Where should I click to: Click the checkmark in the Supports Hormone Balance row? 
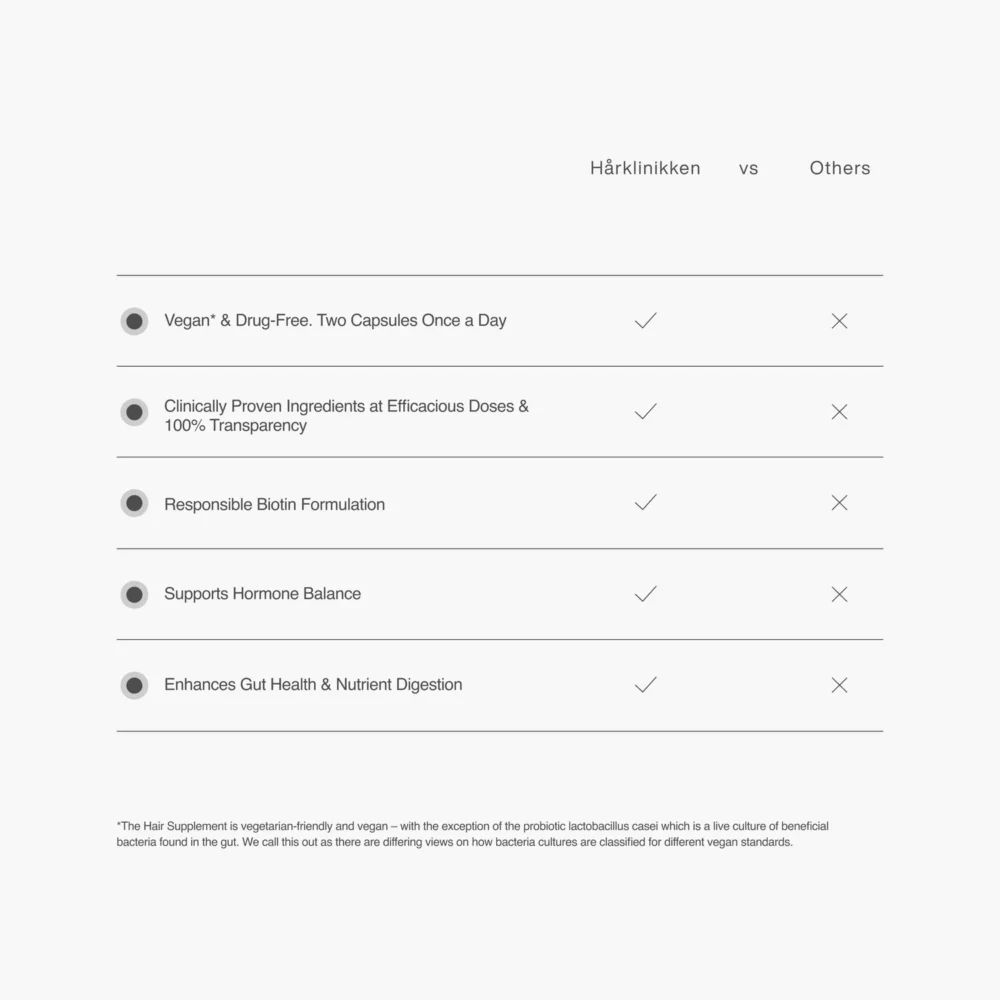[x=645, y=594]
